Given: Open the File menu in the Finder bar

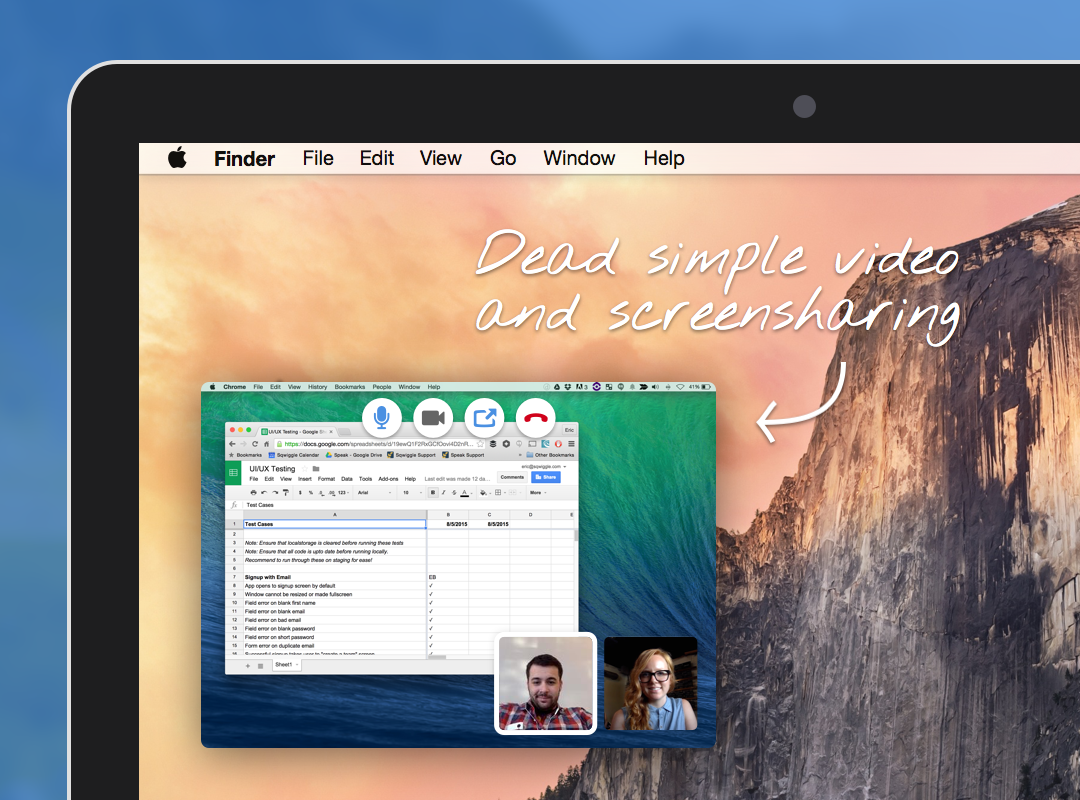Looking at the screenshot, I should 318,158.
